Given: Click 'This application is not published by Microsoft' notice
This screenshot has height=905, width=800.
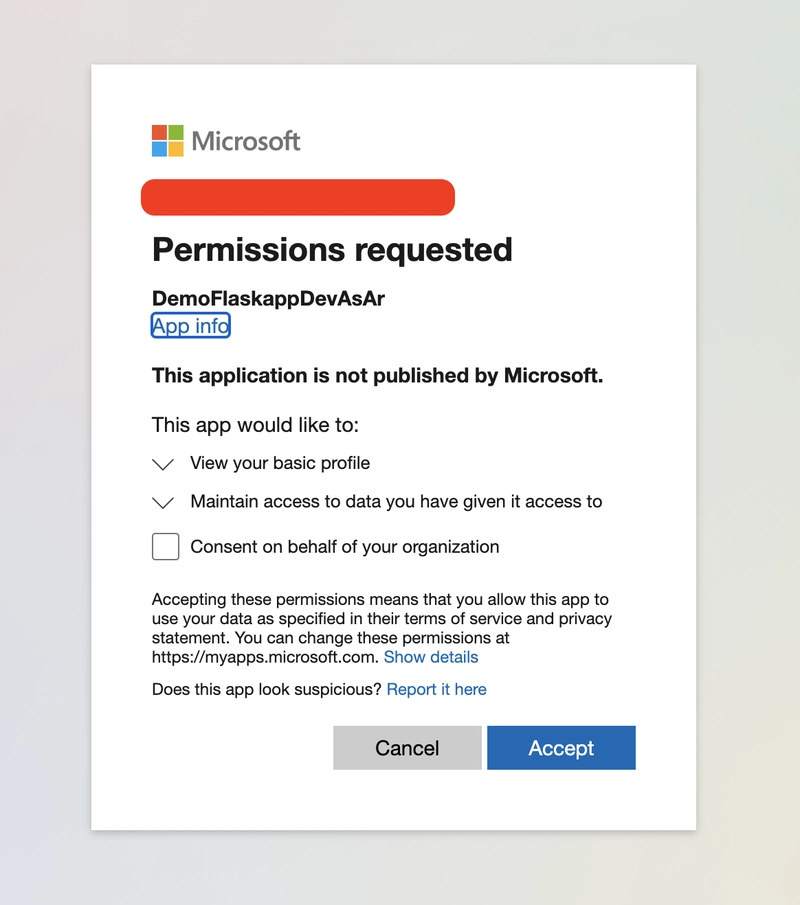Looking at the screenshot, I should 377,376.
